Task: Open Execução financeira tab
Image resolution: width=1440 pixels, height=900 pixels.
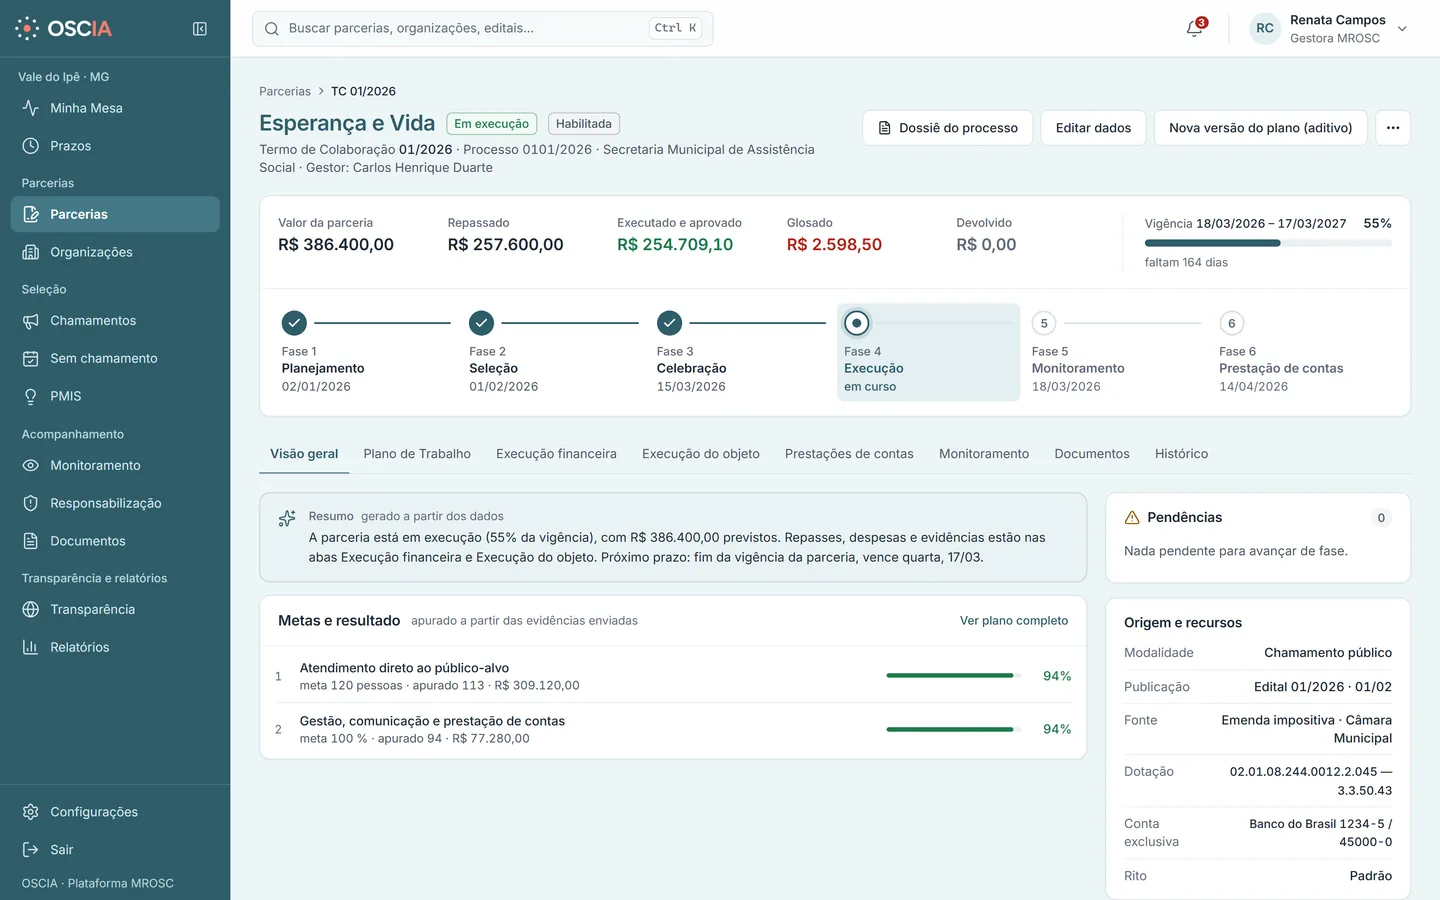Action: pyautogui.click(x=556, y=454)
